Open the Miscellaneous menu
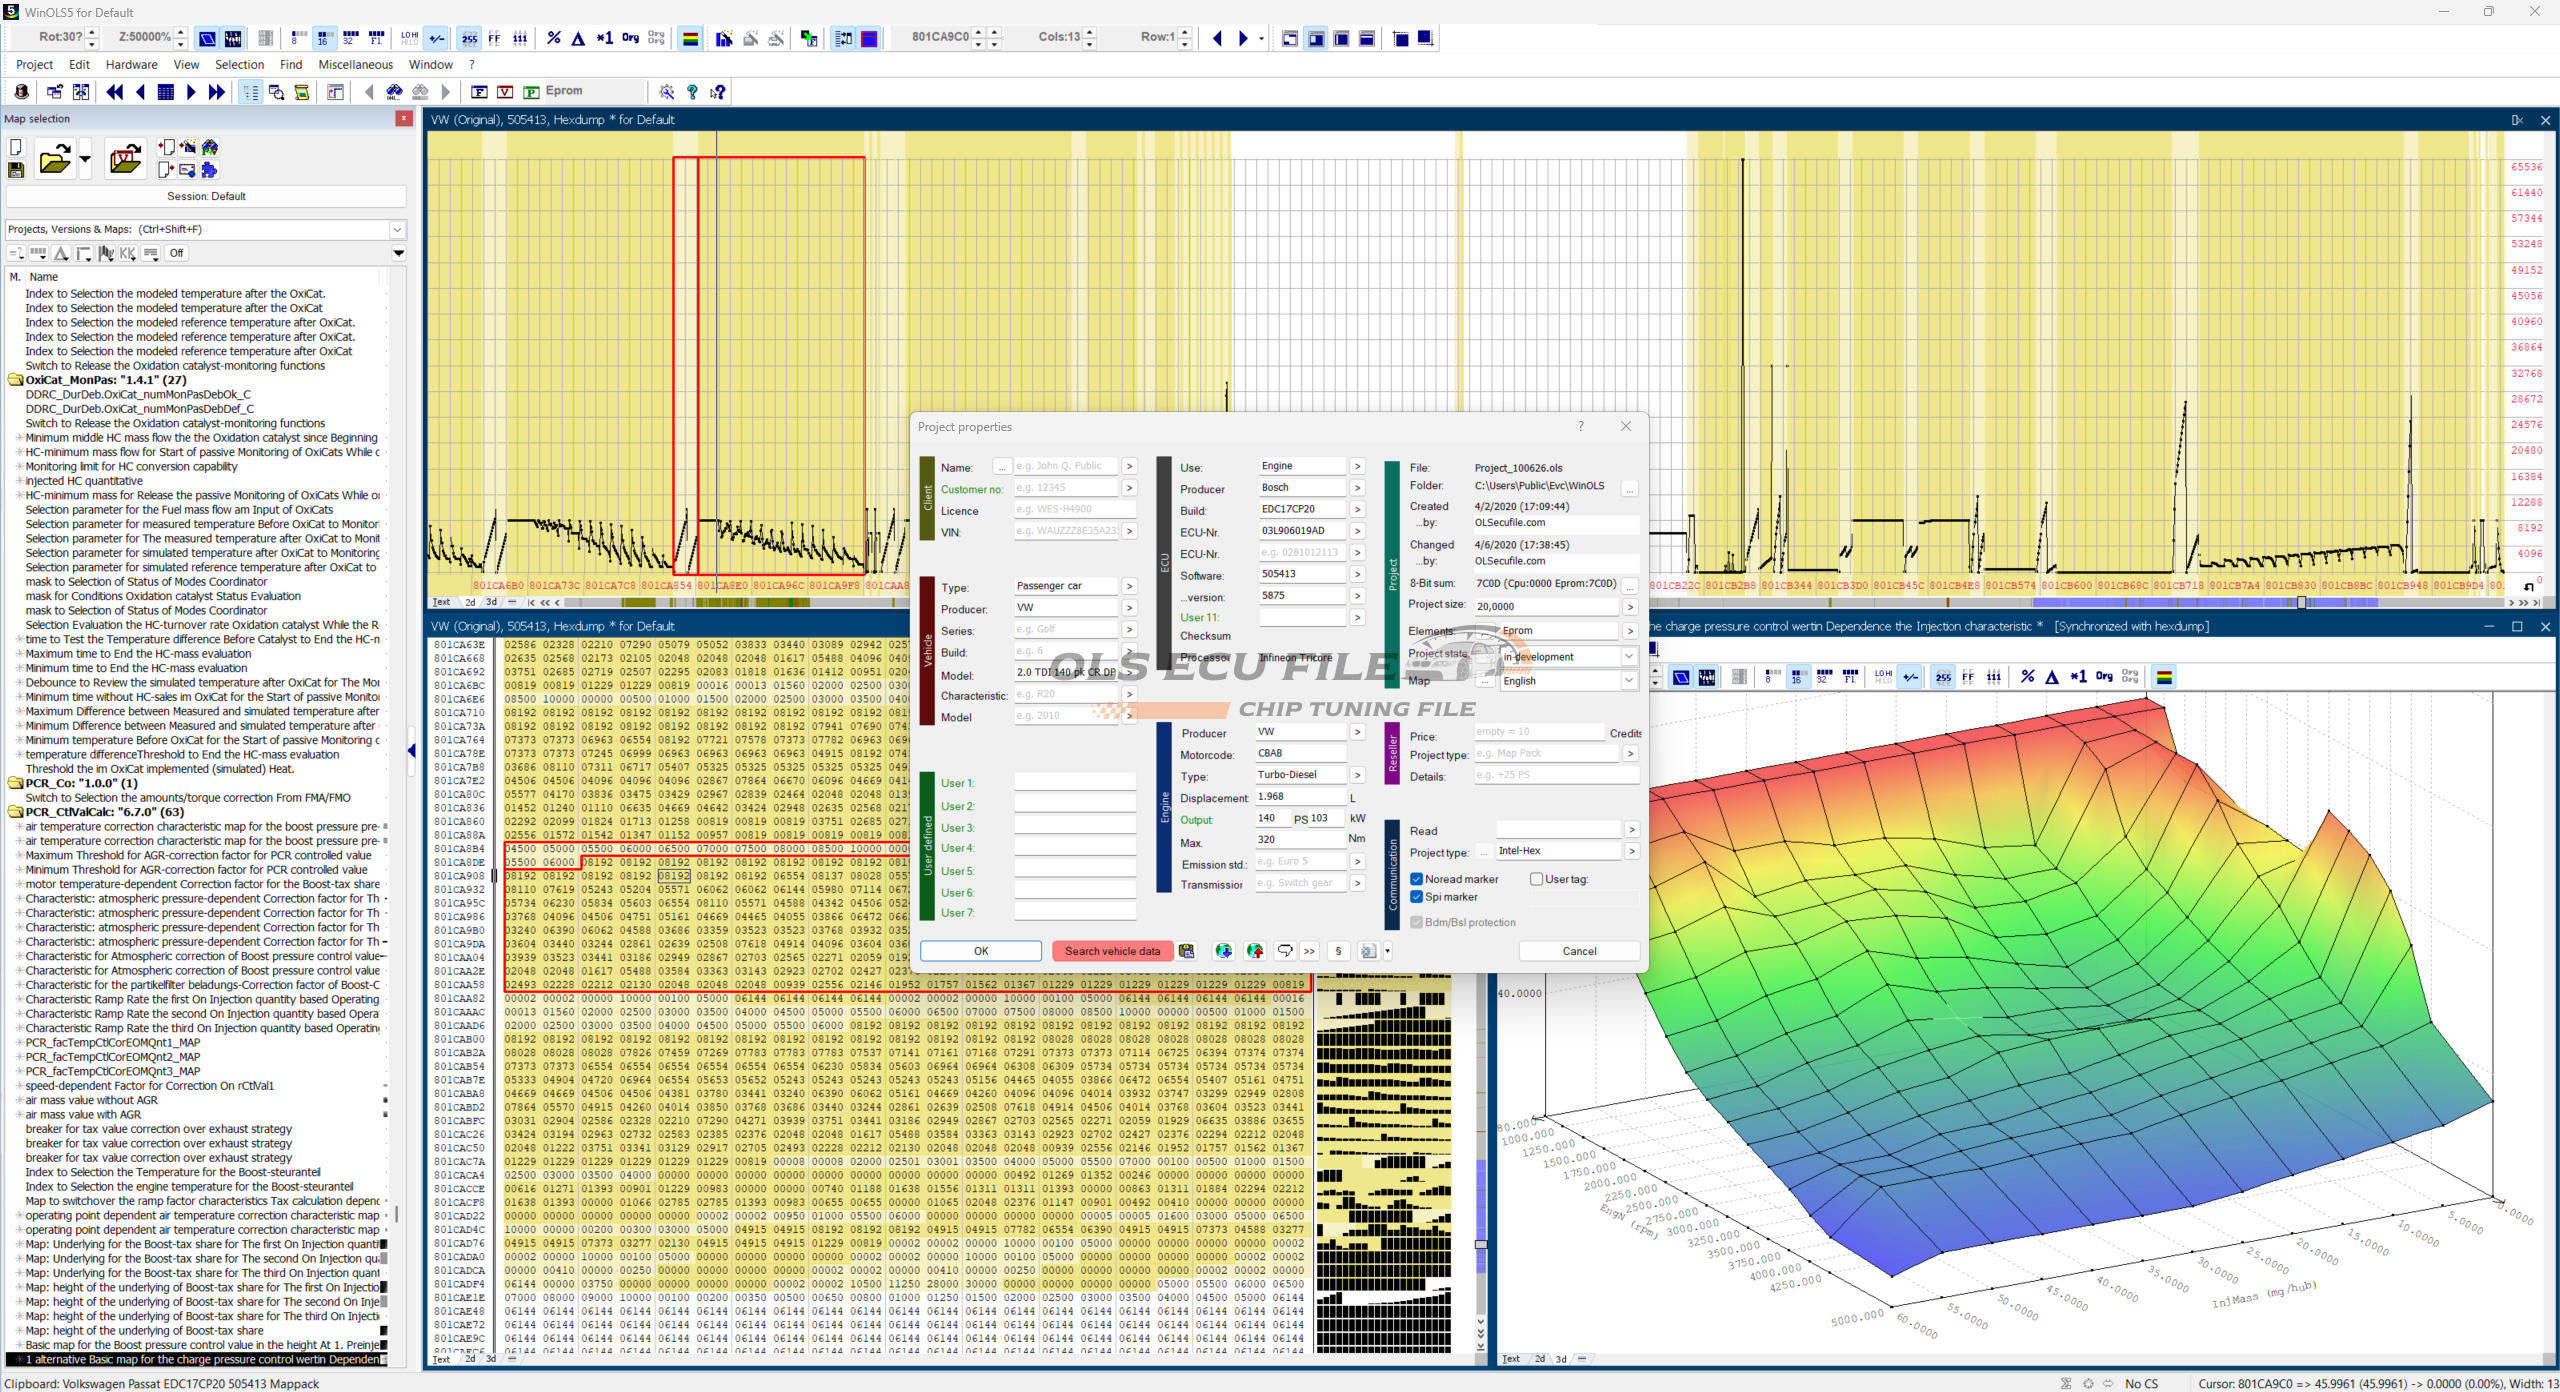The image size is (2560, 1392). [x=355, y=65]
